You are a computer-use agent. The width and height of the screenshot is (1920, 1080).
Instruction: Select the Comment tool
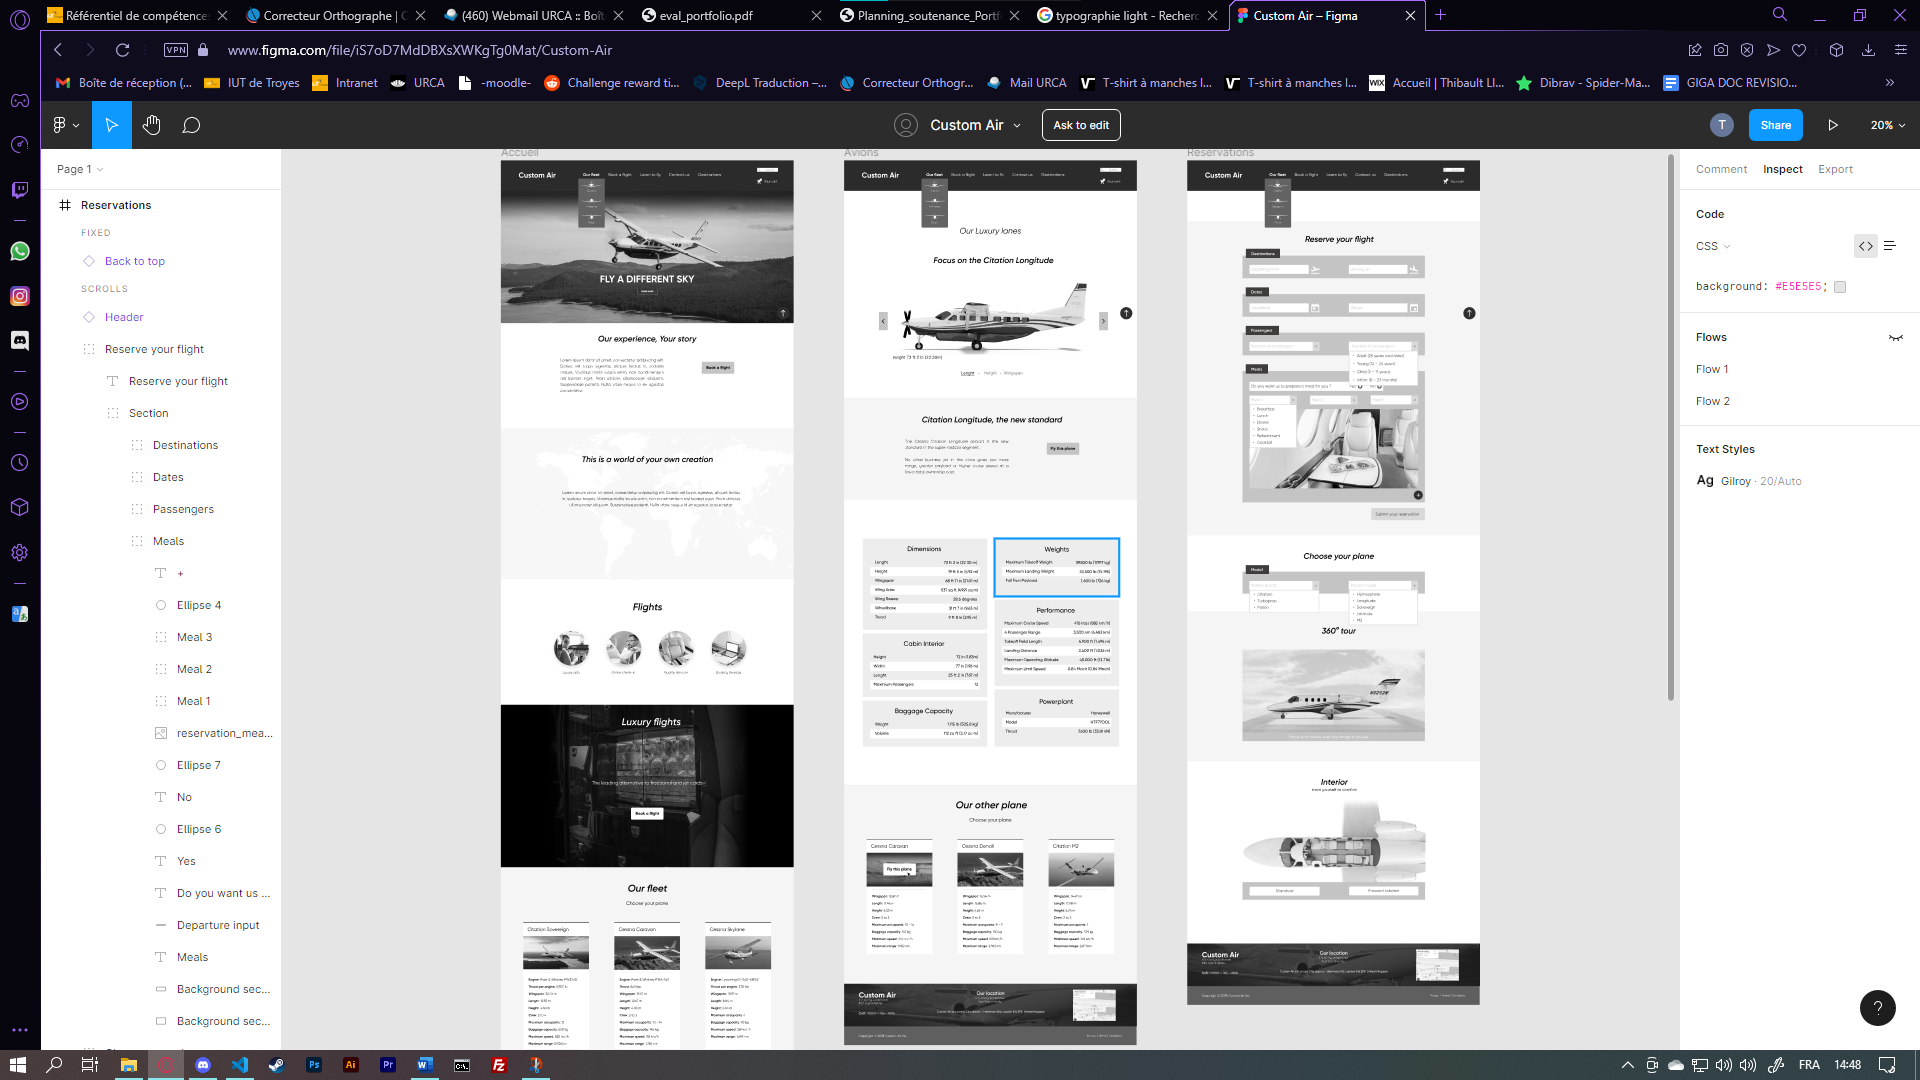click(x=191, y=125)
